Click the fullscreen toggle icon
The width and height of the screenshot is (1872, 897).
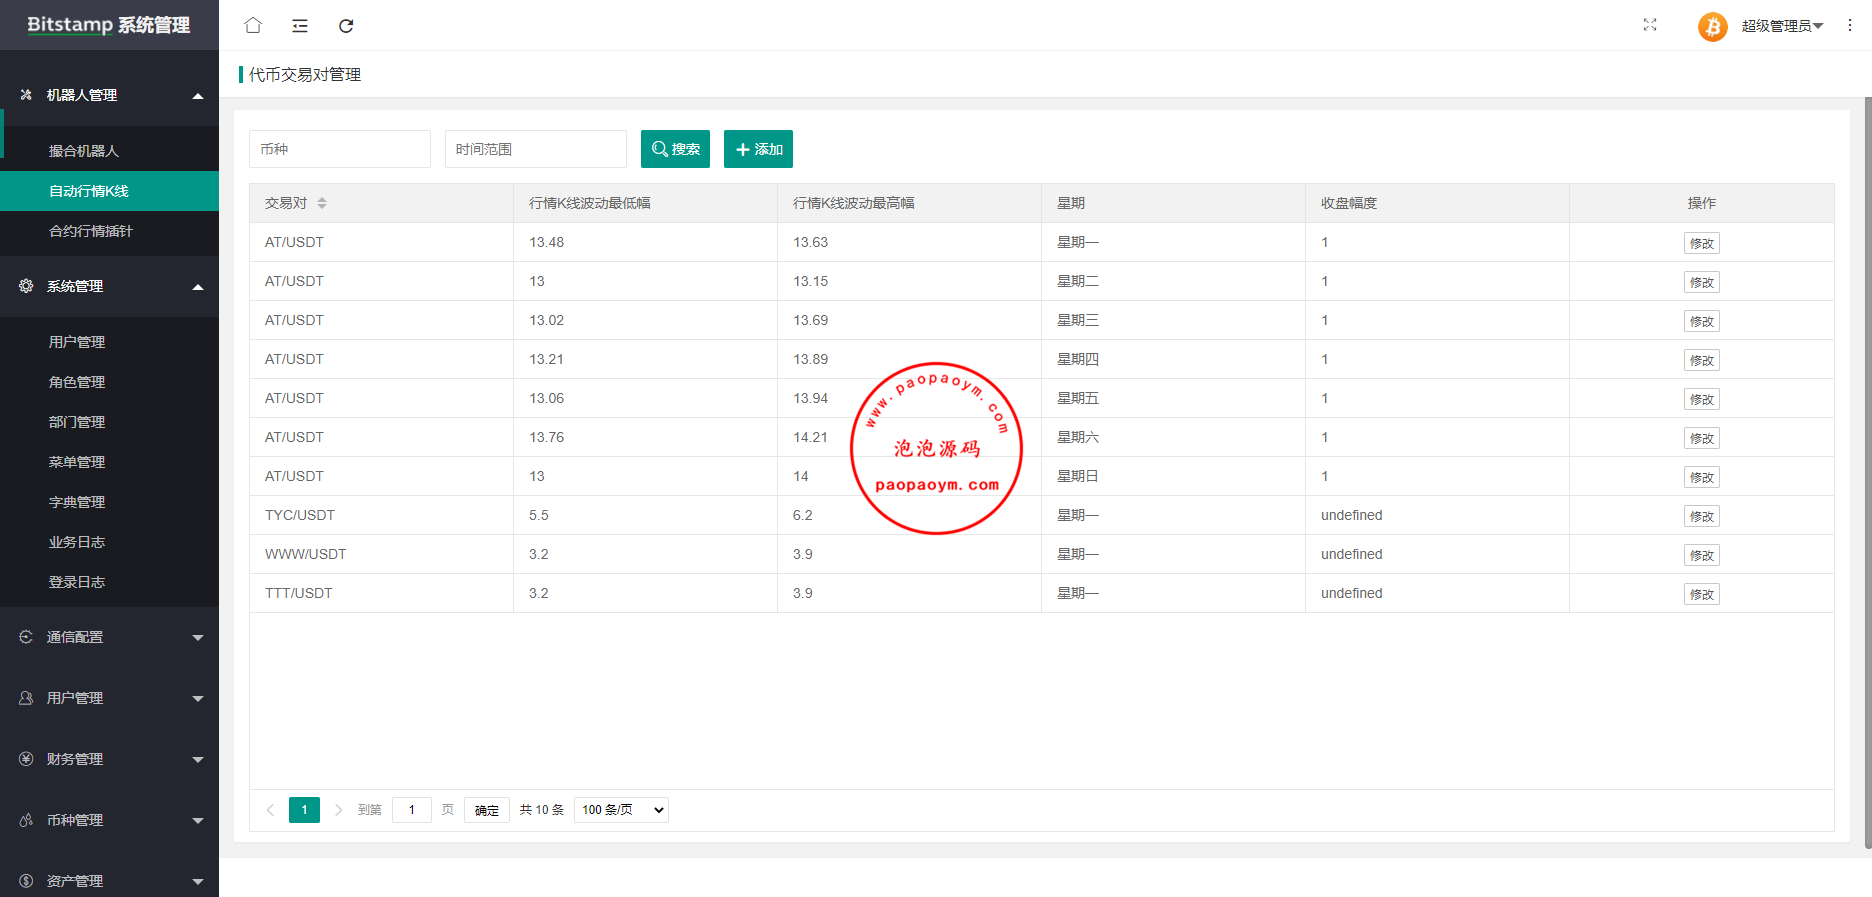point(1650,25)
